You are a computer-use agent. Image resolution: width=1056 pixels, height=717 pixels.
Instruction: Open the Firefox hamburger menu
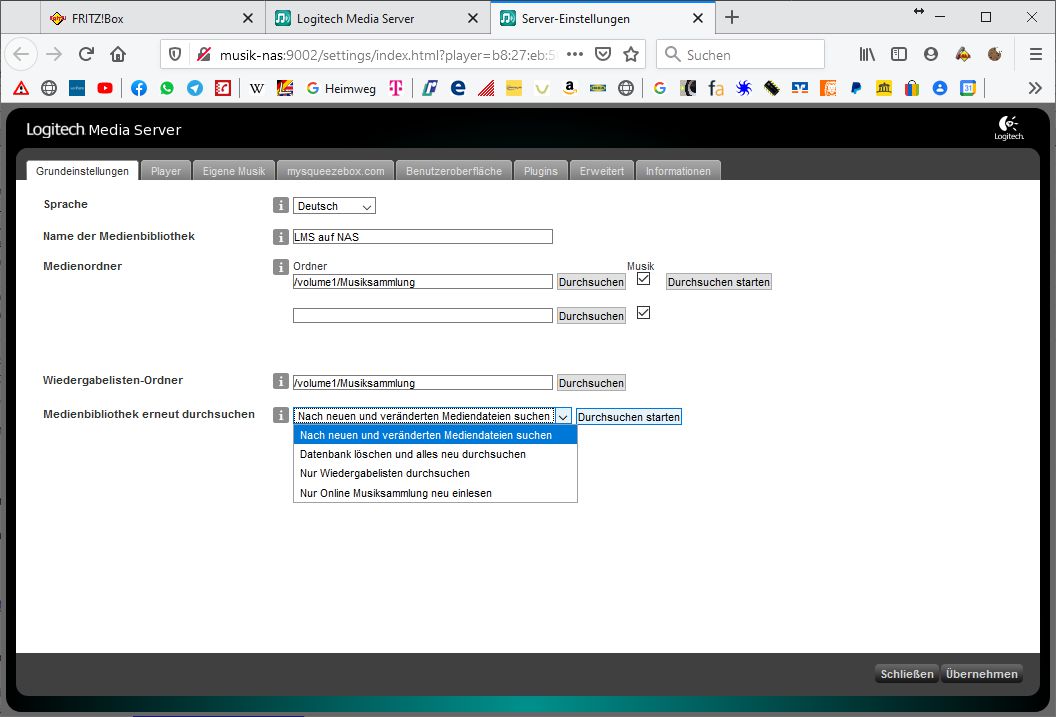tap(1036, 54)
